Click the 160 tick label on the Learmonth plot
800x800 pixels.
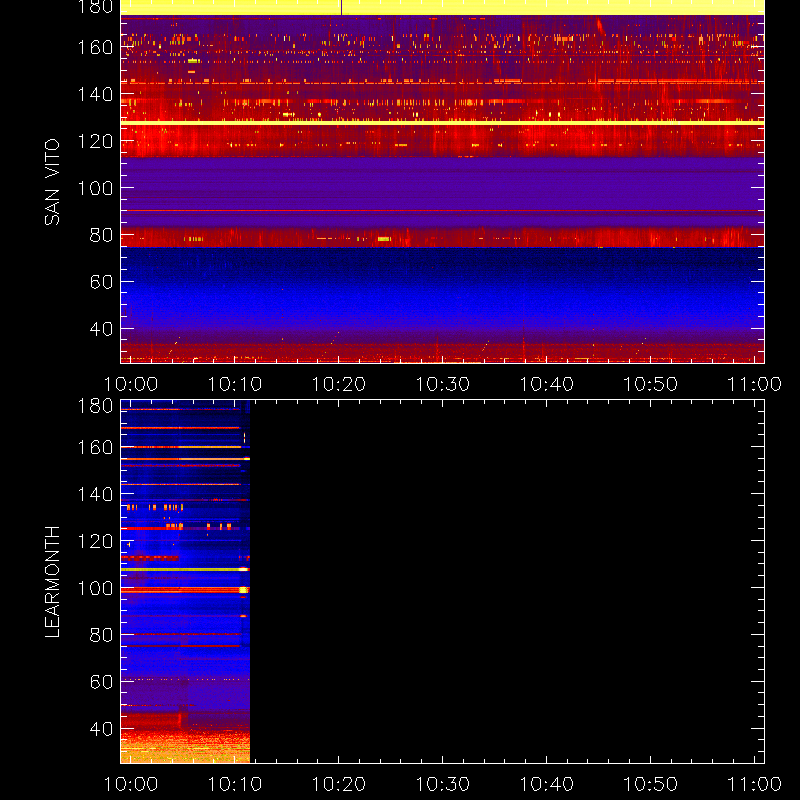pos(95,447)
